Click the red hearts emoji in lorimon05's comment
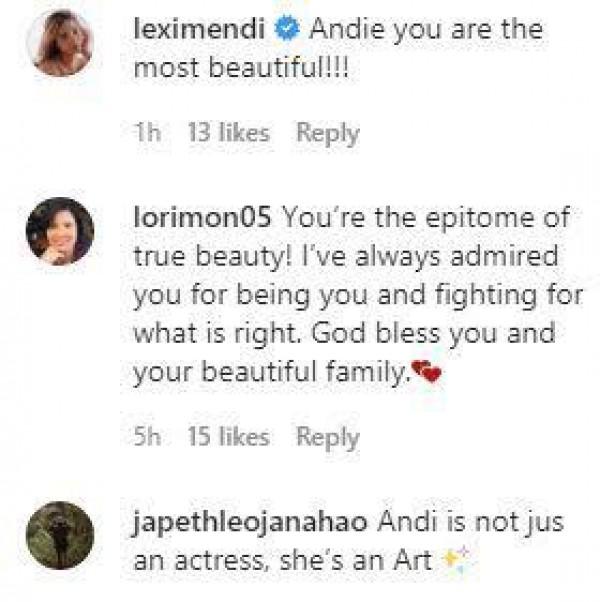 (x=428, y=376)
